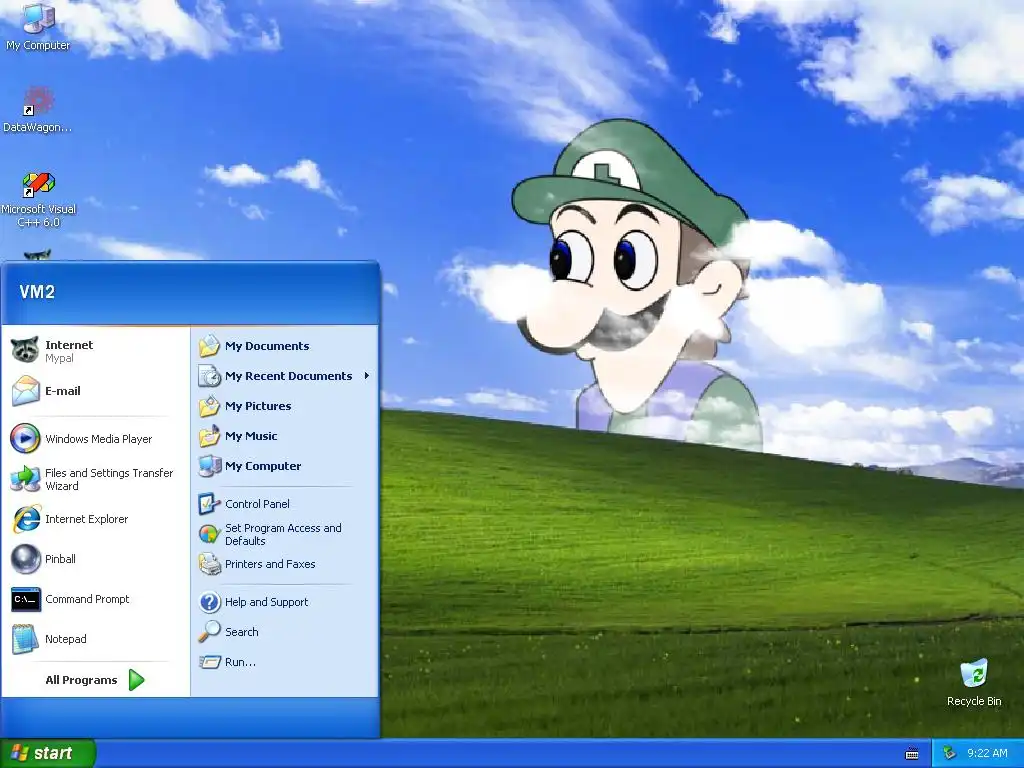Click the My Music text label
Image resolution: width=1024 pixels, height=768 pixels.
coord(251,436)
